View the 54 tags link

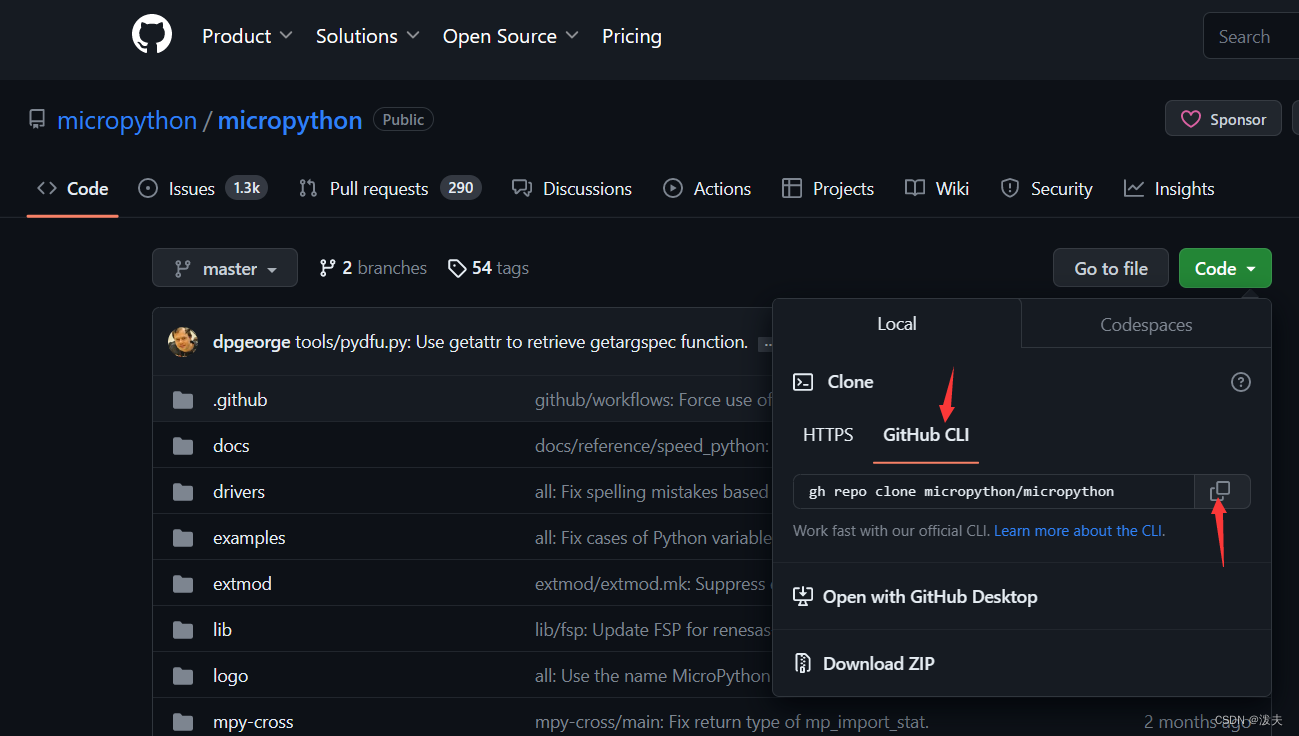coord(488,268)
